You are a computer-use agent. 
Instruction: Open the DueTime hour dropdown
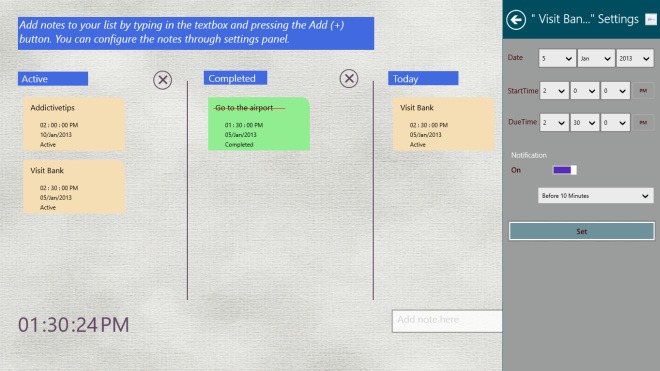pos(554,123)
